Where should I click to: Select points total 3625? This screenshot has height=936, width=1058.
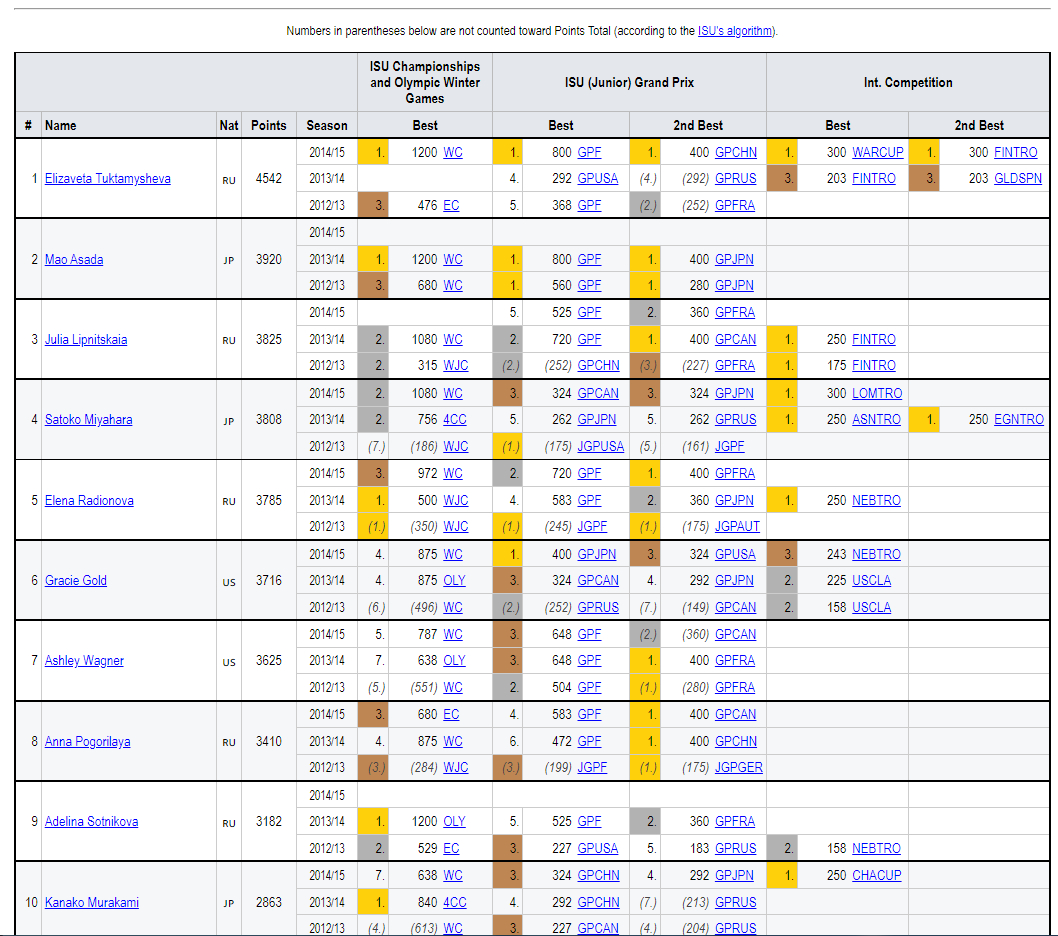pos(269,661)
